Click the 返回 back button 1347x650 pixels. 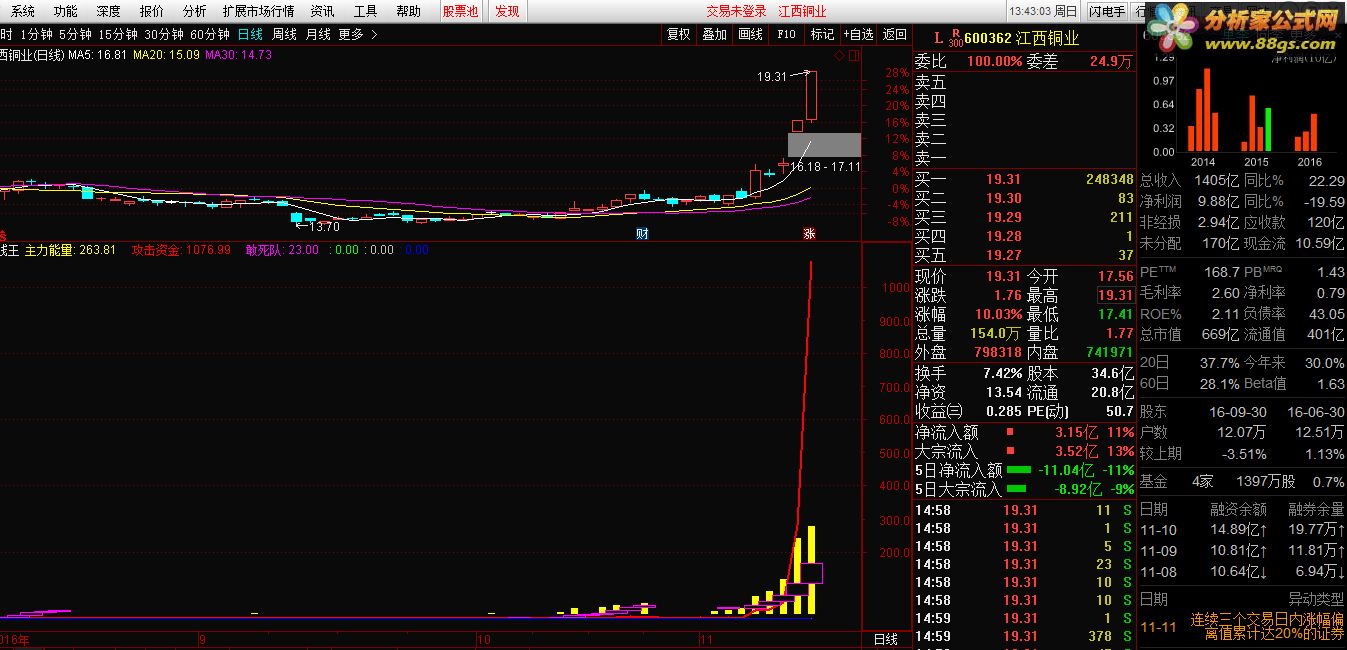tap(894, 34)
